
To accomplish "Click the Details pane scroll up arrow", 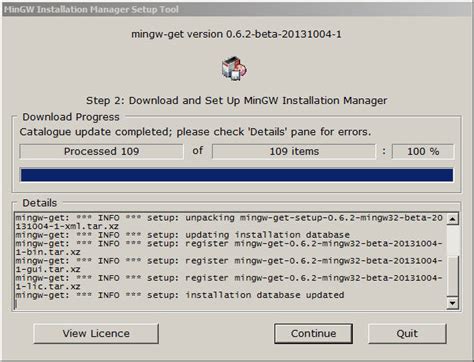I will click(452, 219).
